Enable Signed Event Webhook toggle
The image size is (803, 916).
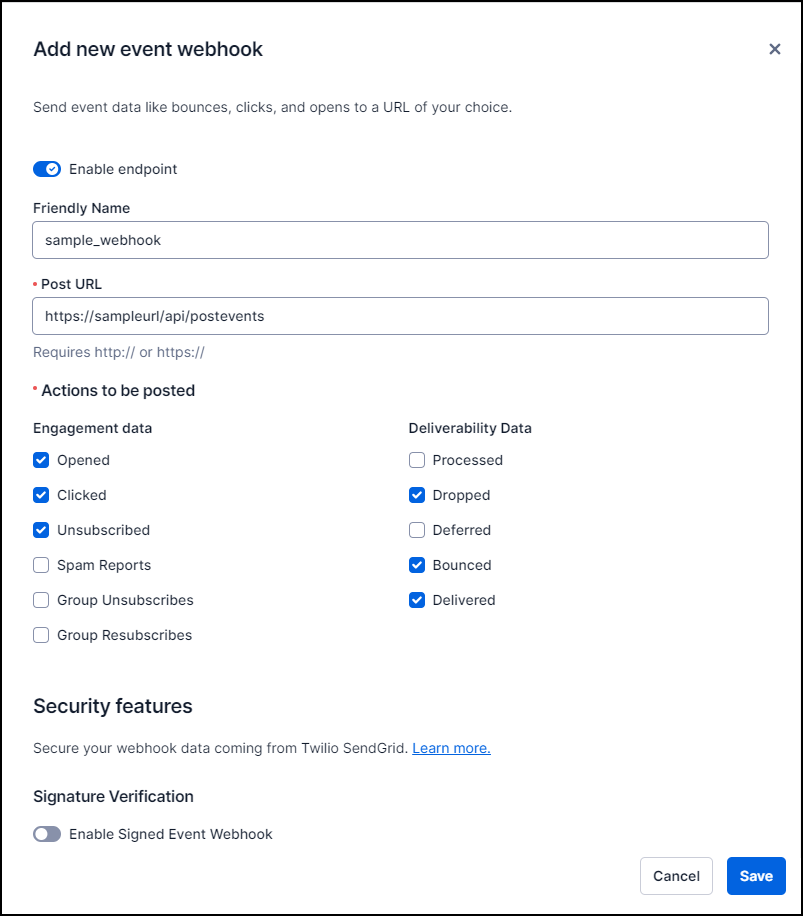pyautogui.click(x=47, y=834)
